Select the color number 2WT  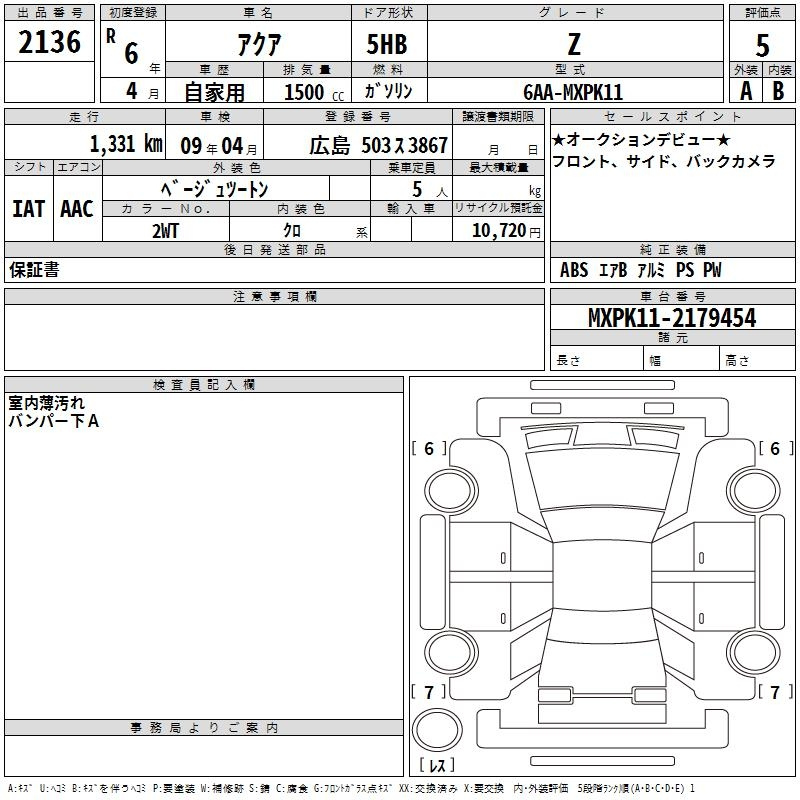coord(166,230)
